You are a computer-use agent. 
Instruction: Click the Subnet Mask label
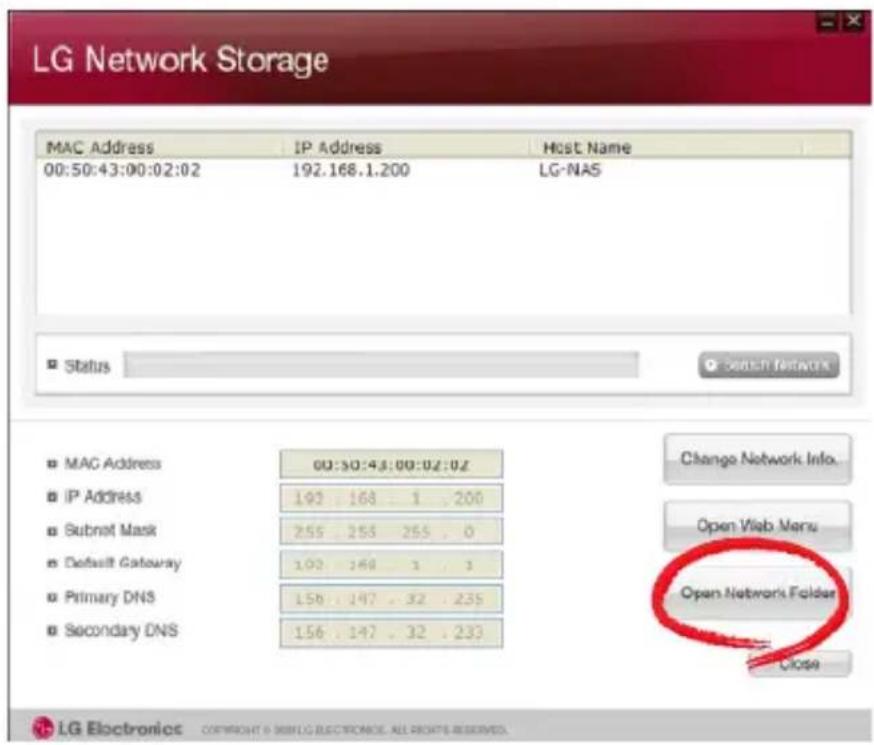pyautogui.click(x=110, y=529)
